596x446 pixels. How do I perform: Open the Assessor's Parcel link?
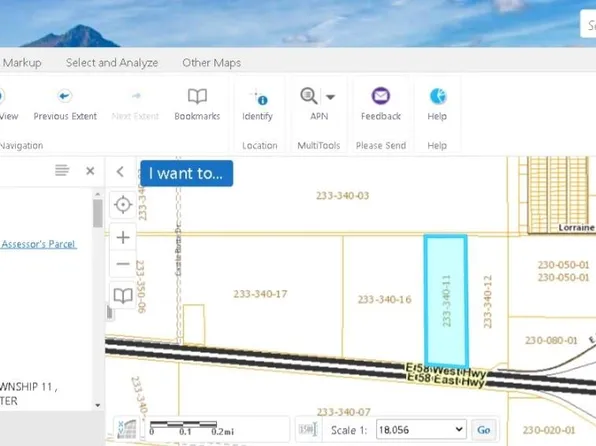coord(38,244)
